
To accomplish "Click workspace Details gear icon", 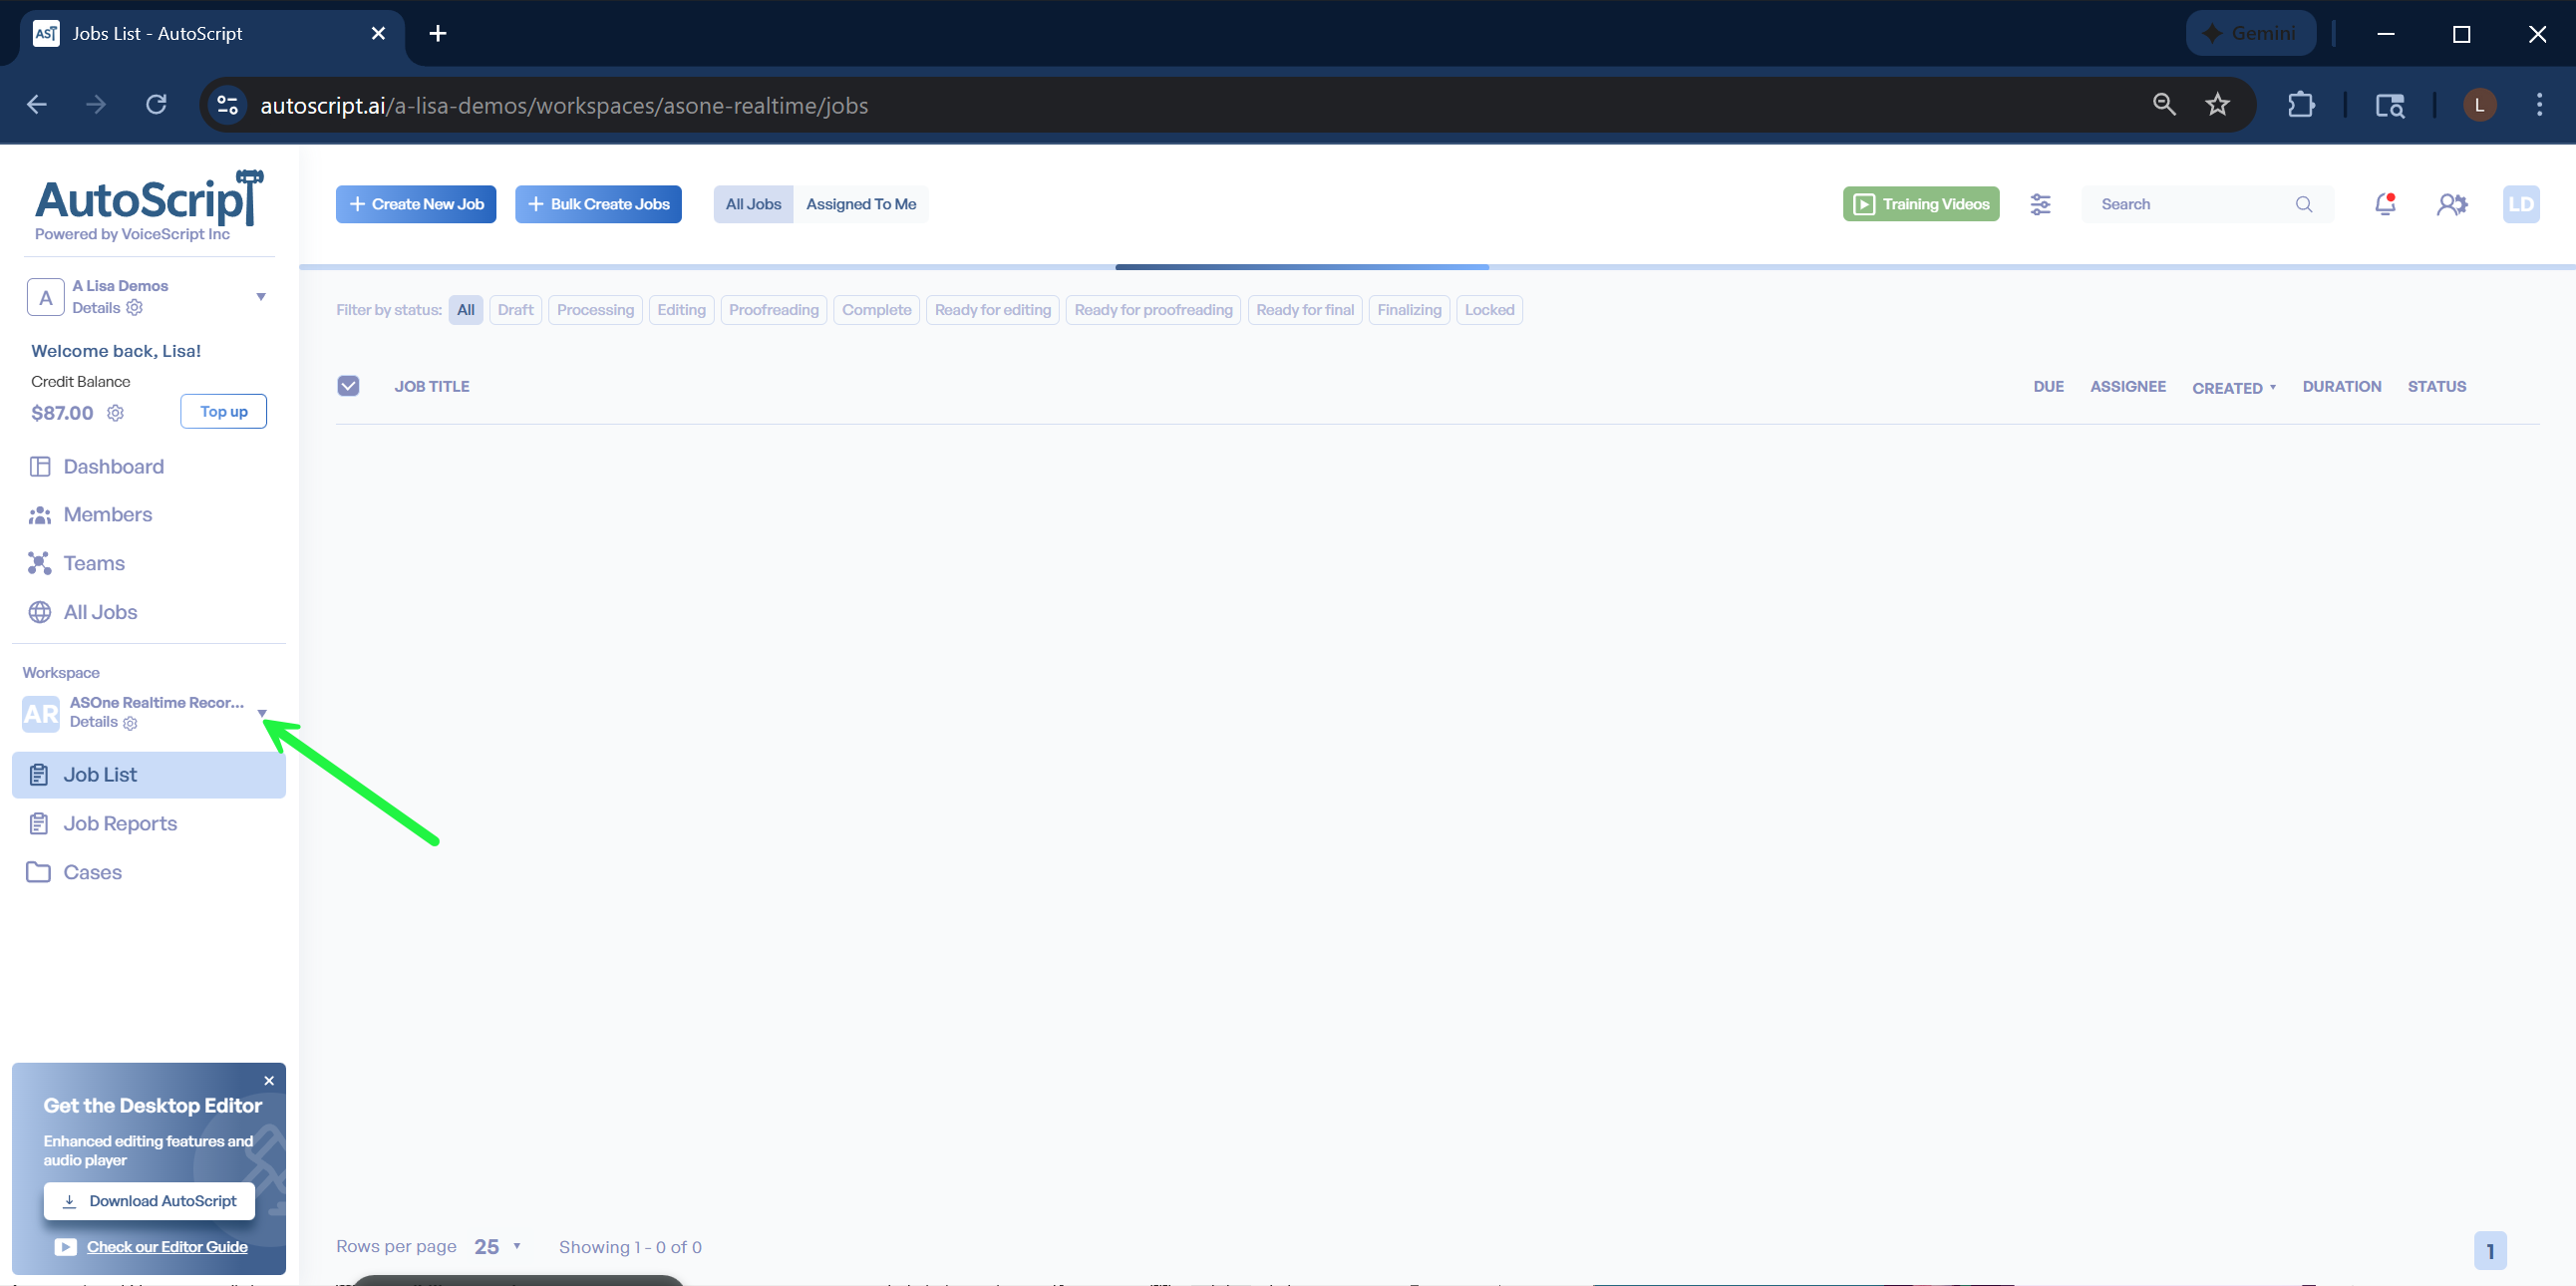I will (x=130, y=722).
